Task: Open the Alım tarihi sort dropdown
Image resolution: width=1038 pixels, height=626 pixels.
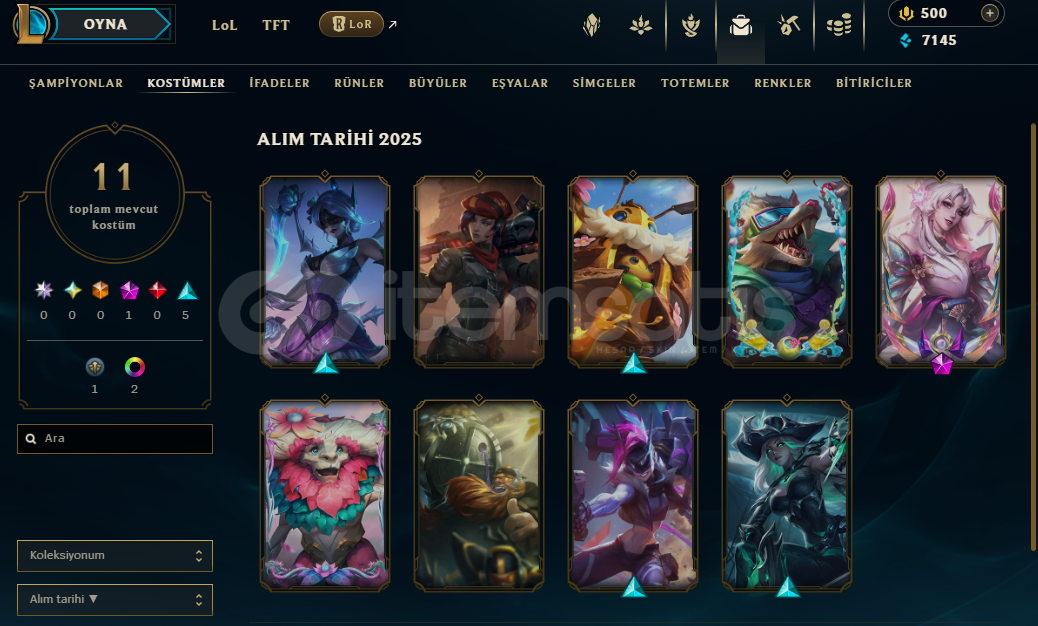Action: click(115, 600)
